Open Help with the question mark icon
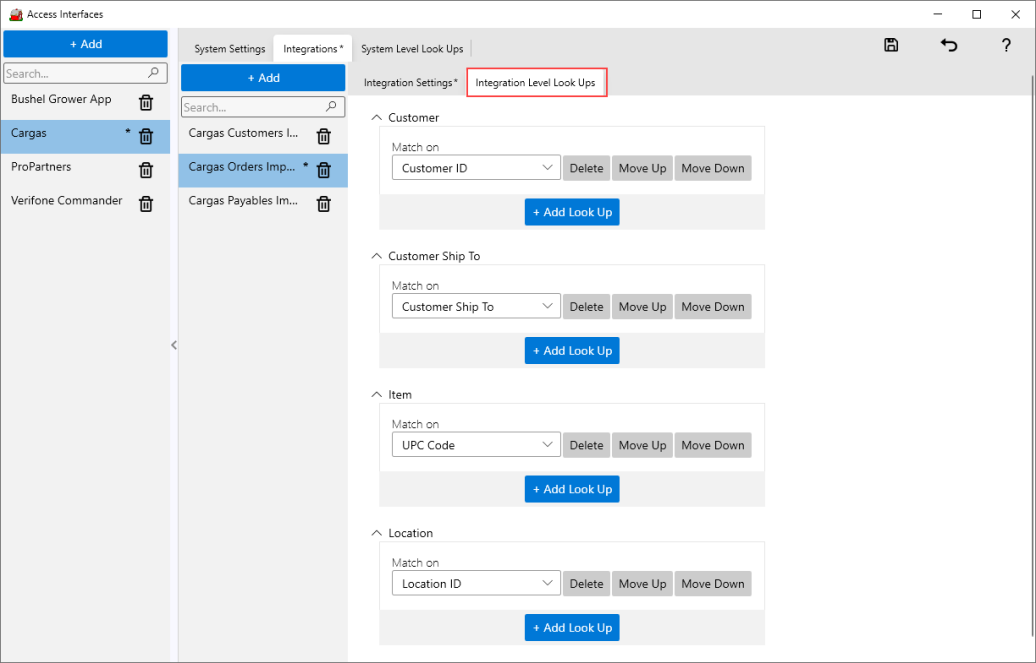The image size is (1036, 663). [1006, 46]
